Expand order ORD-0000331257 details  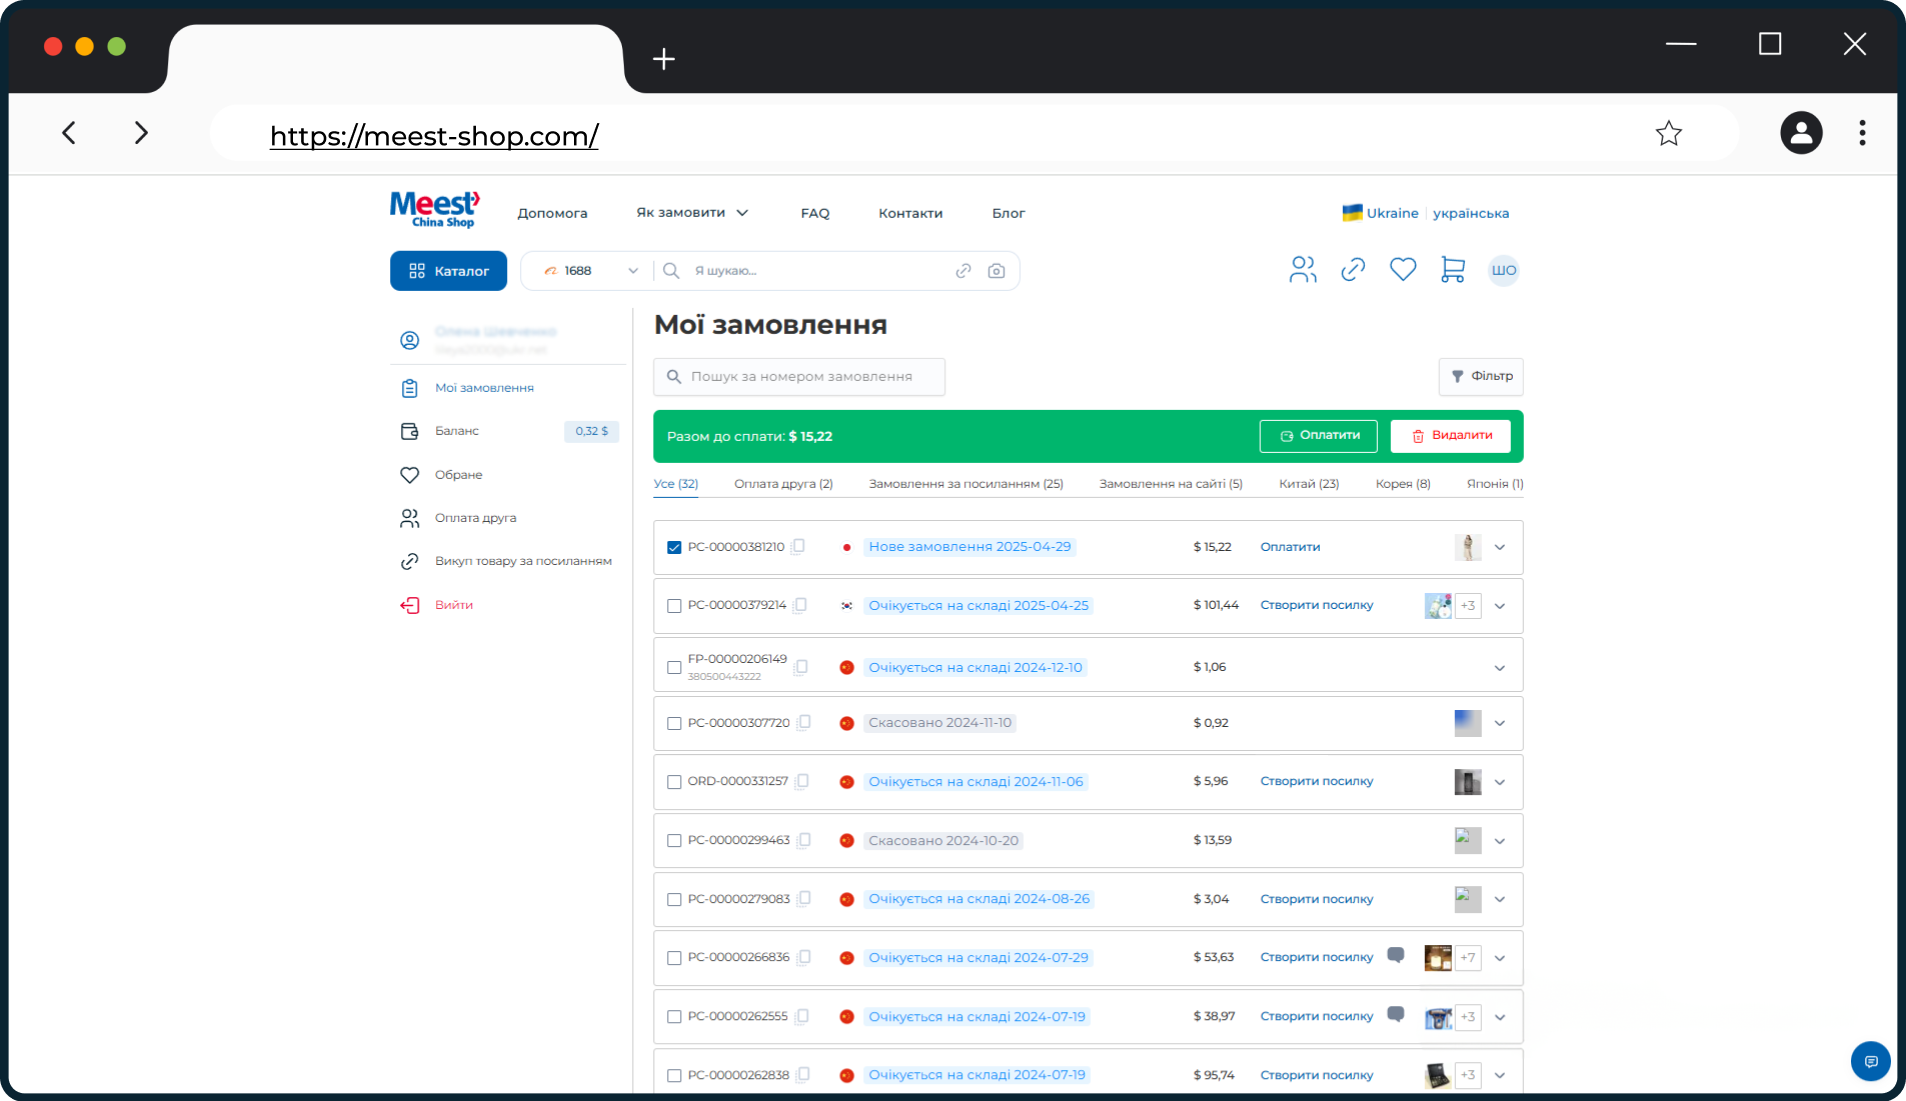[1499, 782]
